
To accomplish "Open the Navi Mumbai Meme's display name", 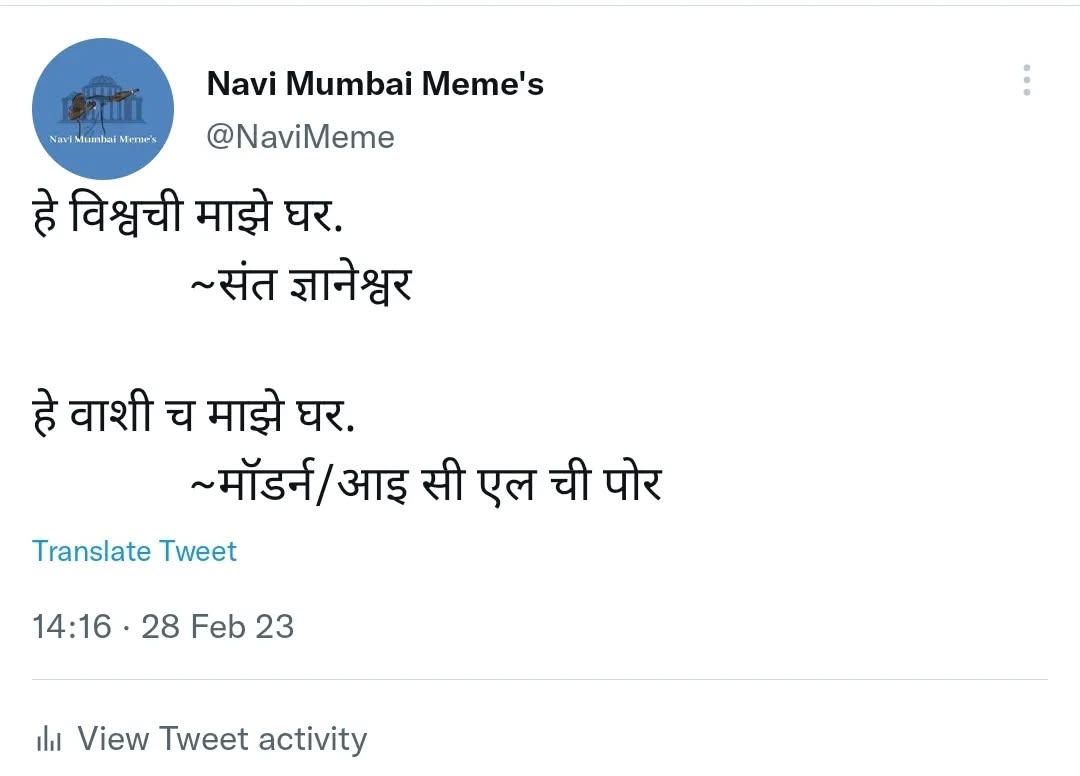I will [x=375, y=84].
